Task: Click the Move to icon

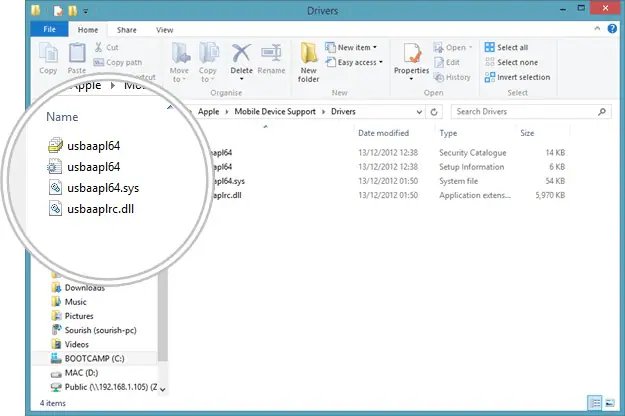Action: 180,53
